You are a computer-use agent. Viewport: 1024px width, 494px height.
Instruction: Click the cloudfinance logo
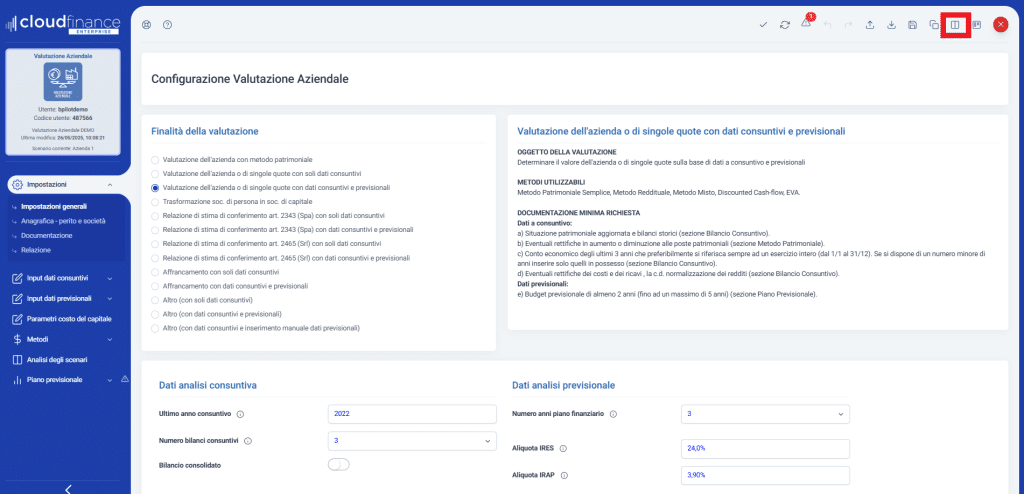[63, 25]
